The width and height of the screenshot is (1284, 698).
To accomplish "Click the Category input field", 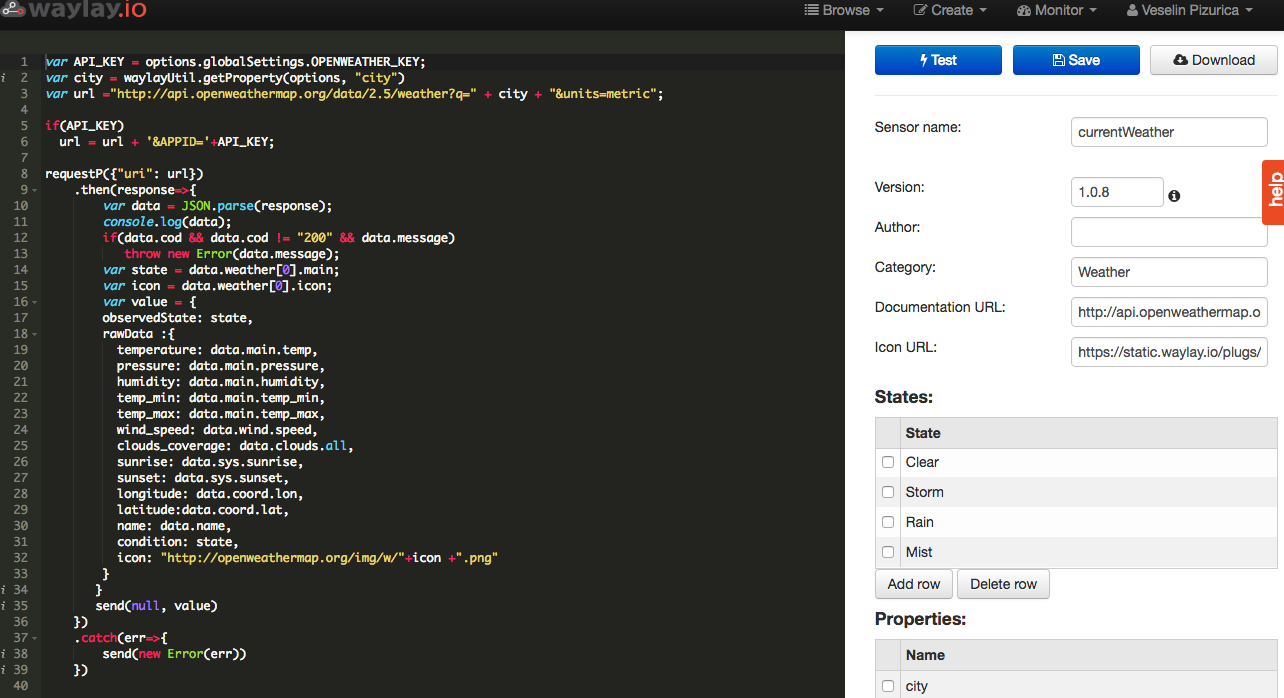I will coord(1169,272).
